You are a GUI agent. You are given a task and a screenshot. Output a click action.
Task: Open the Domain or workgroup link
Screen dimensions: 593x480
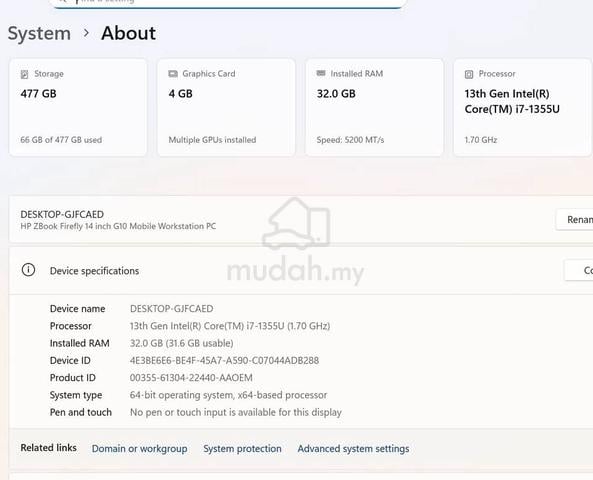point(140,449)
